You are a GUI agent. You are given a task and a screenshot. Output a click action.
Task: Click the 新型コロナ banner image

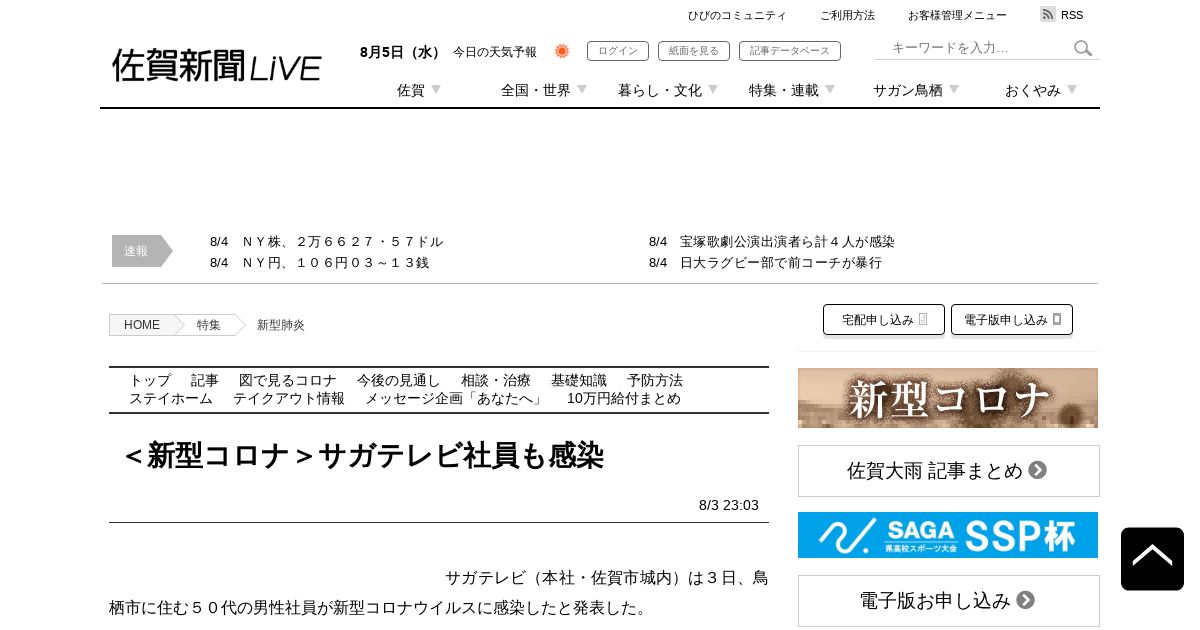pos(948,398)
